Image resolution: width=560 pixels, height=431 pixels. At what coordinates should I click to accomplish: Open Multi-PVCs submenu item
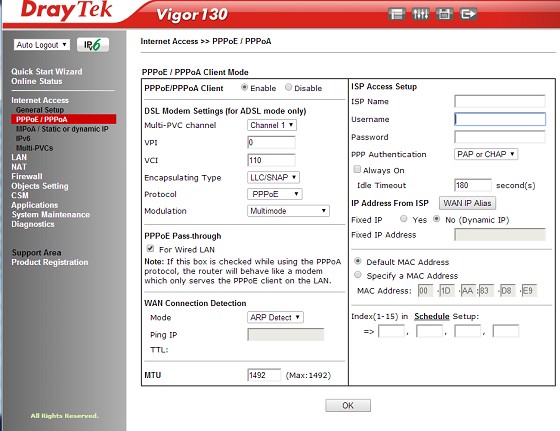pos(34,148)
